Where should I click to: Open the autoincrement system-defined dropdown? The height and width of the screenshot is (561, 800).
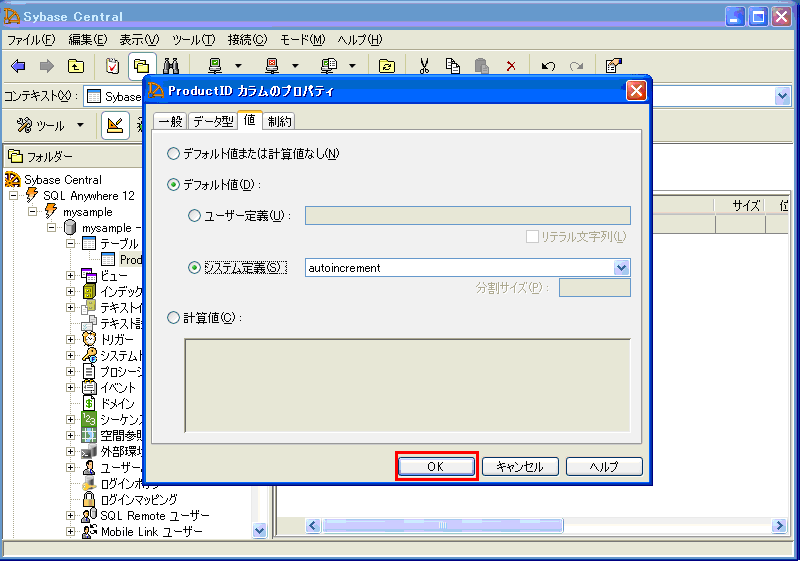[621, 268]
